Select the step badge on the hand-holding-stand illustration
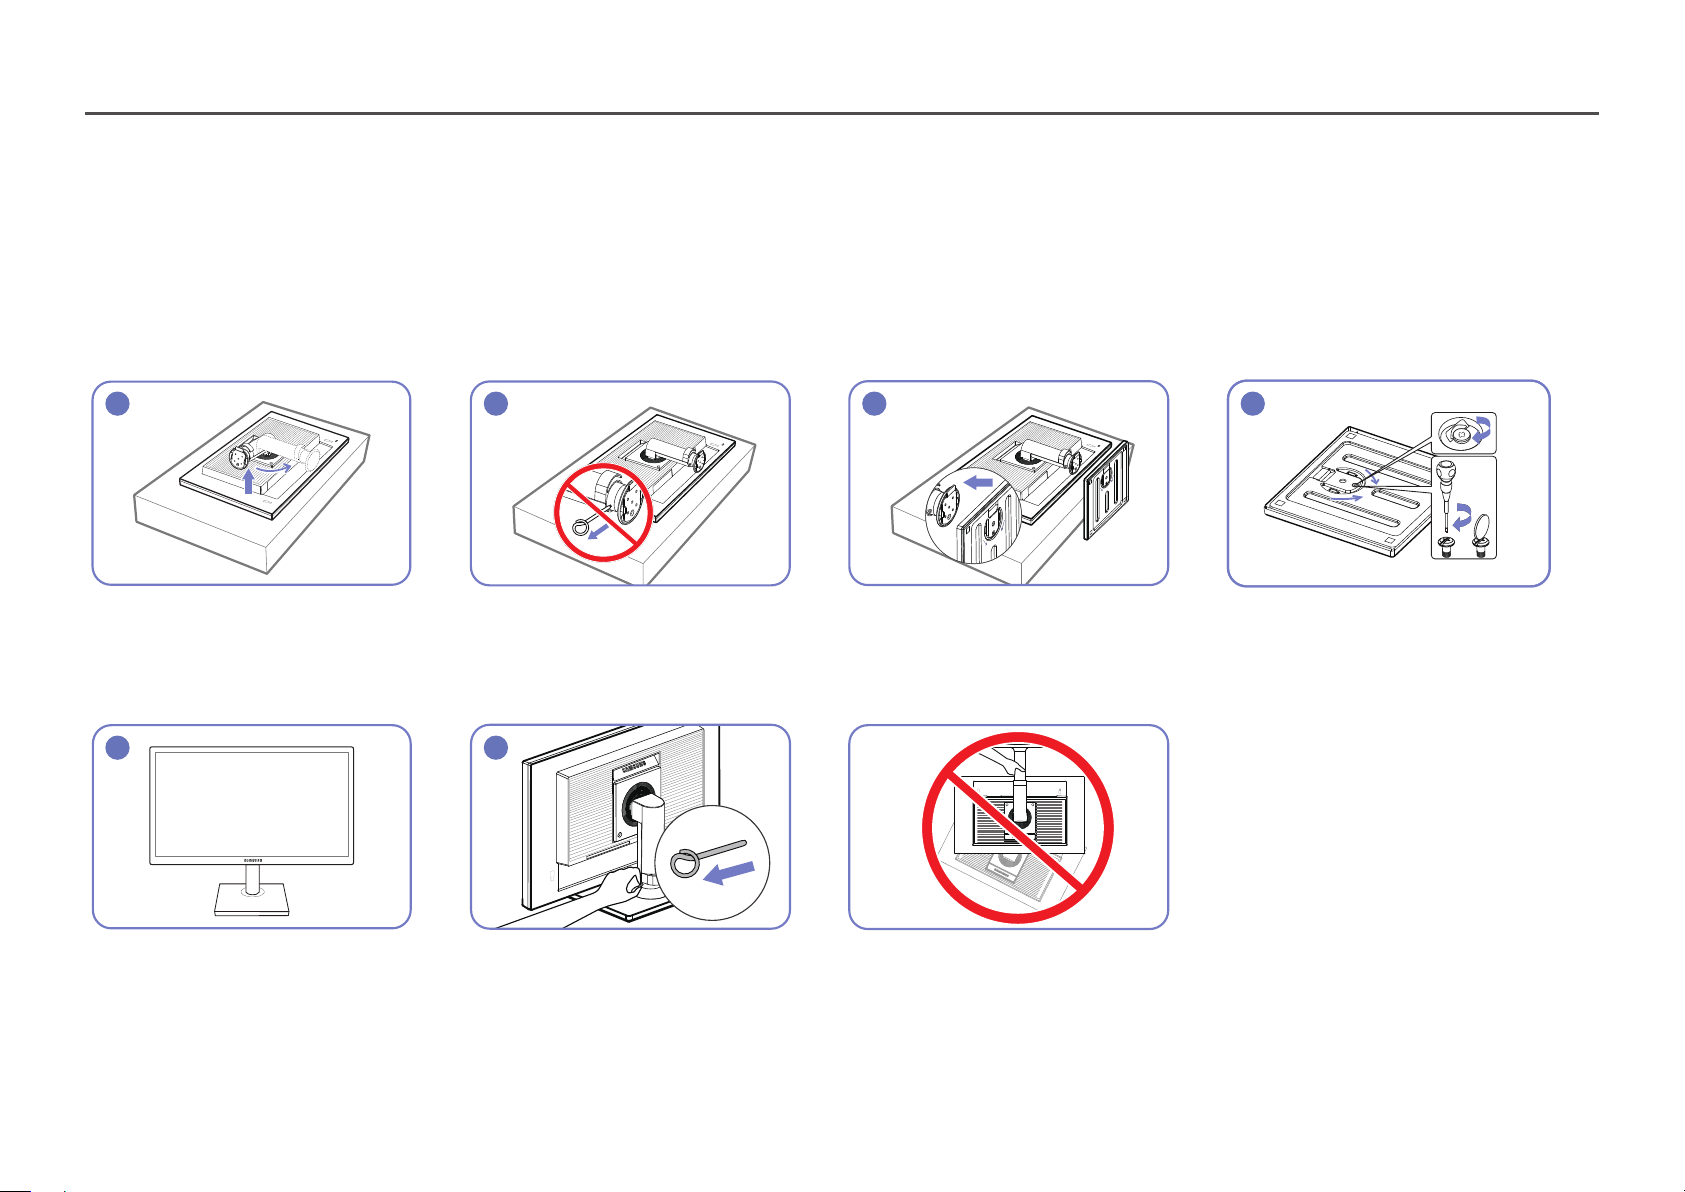1685x1192 pixels. [496, 747]
